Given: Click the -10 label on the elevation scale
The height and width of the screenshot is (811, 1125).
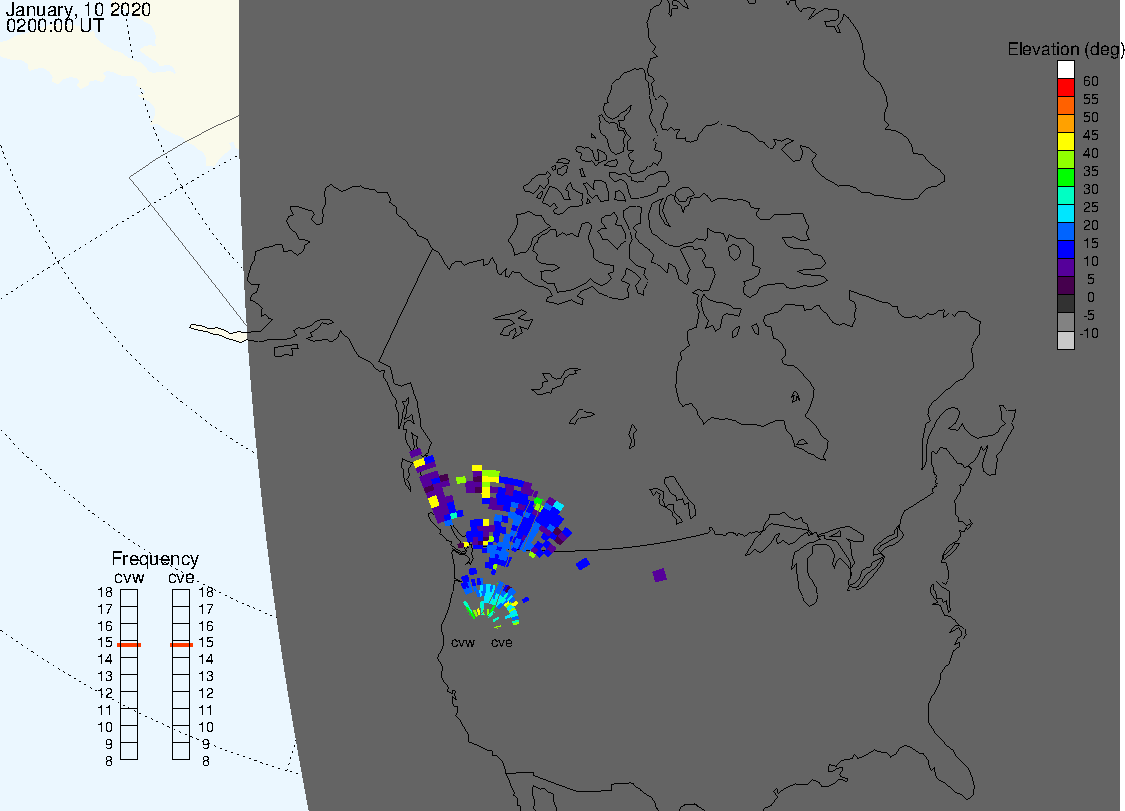Looking at the screenshot, I should click(1089, 333).
